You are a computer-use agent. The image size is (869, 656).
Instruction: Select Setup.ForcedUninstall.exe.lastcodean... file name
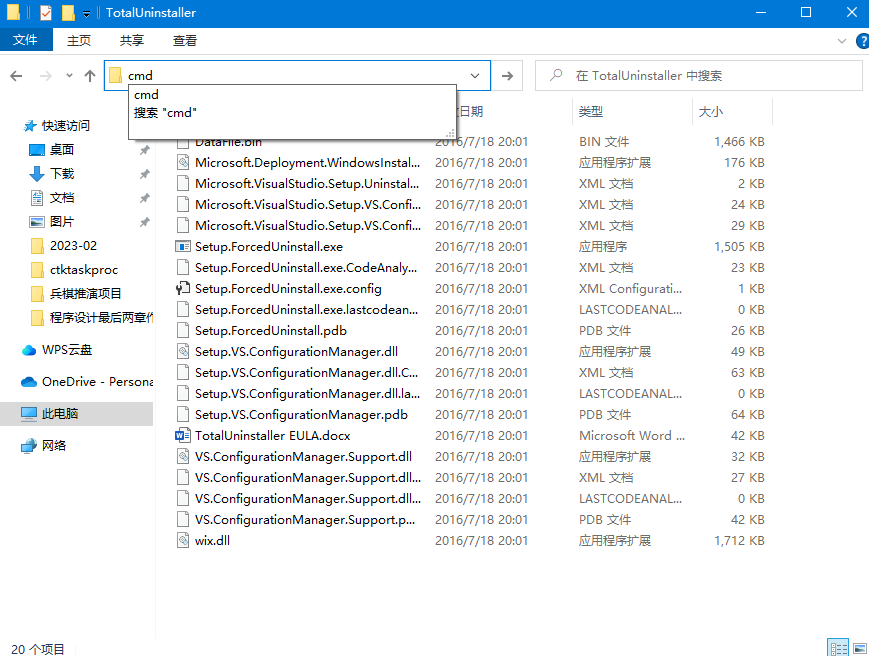click(x=306, y=310)
